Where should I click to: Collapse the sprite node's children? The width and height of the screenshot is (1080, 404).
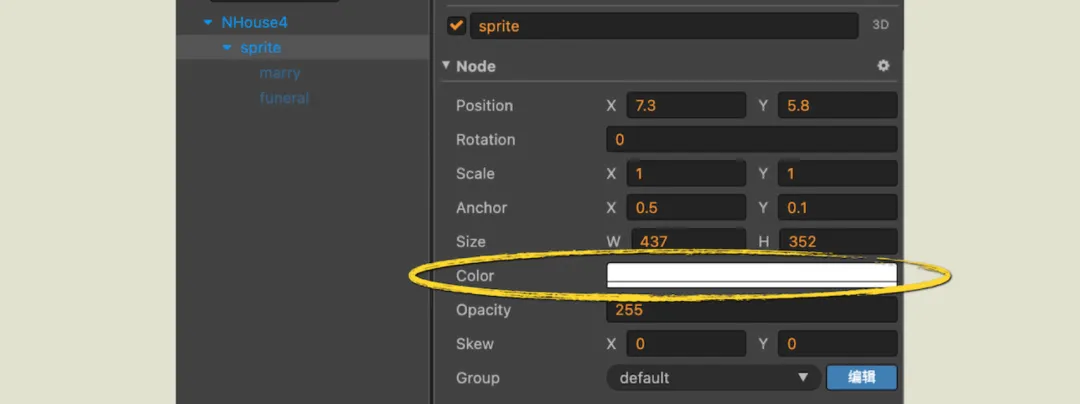227,48
